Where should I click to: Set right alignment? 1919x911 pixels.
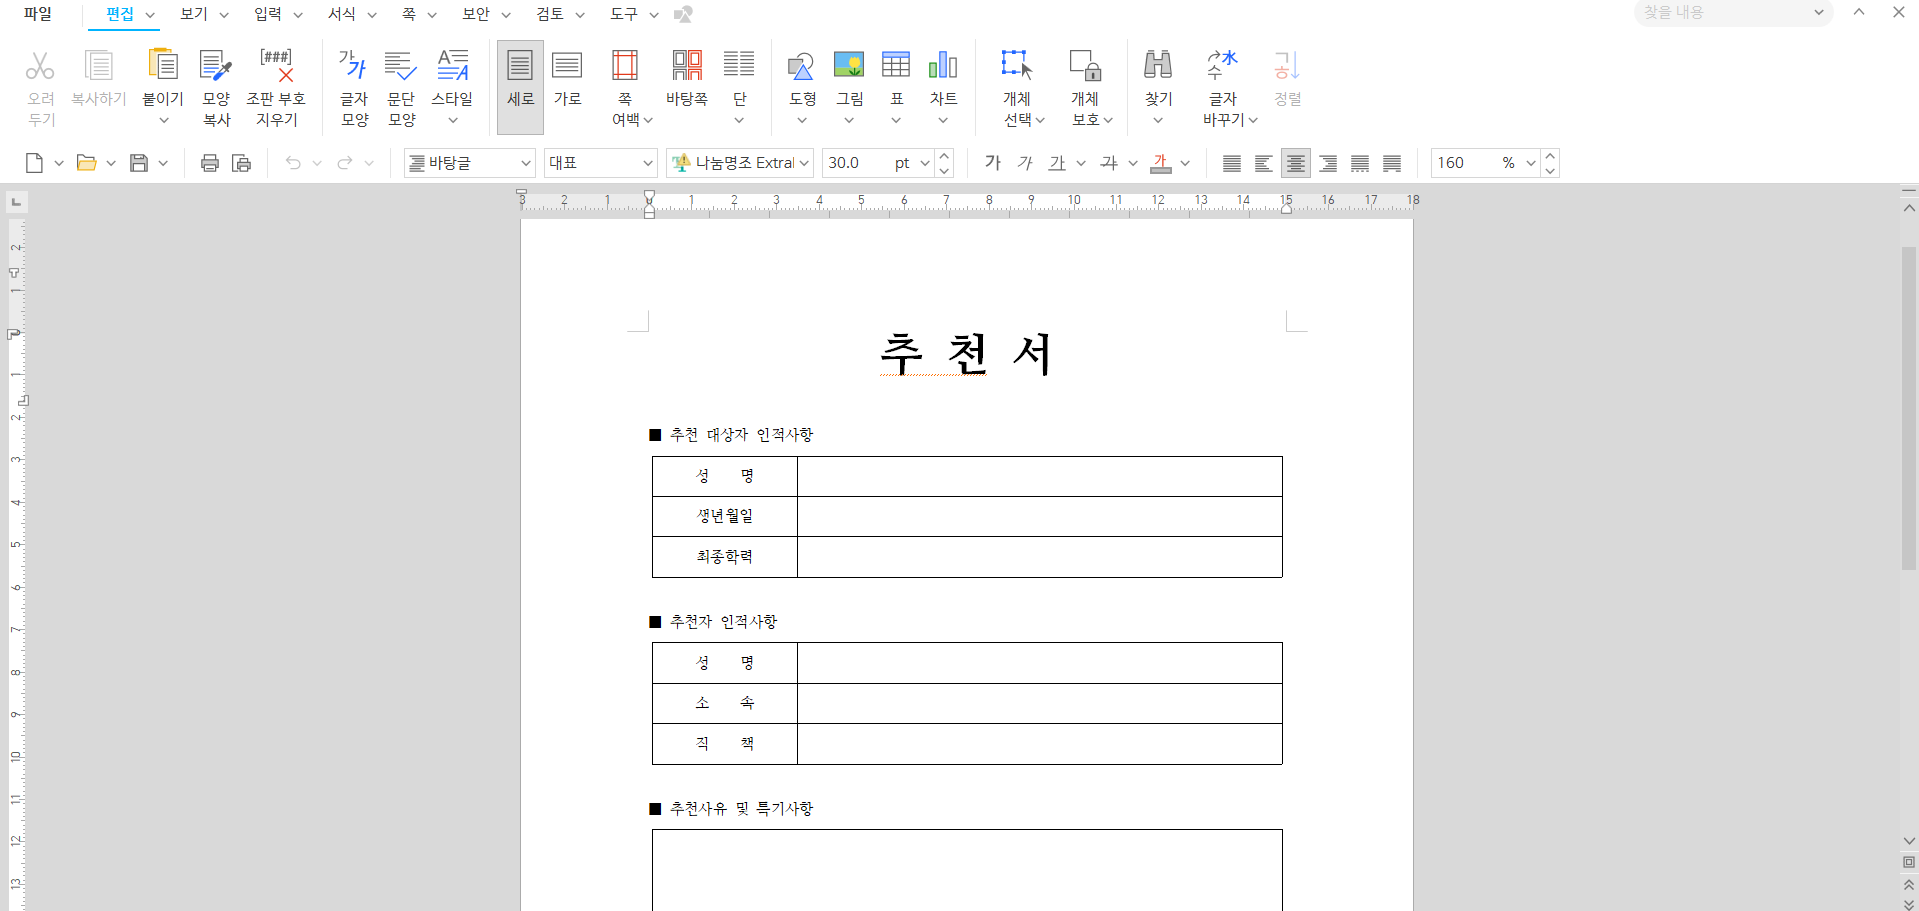coord(1328,163)
